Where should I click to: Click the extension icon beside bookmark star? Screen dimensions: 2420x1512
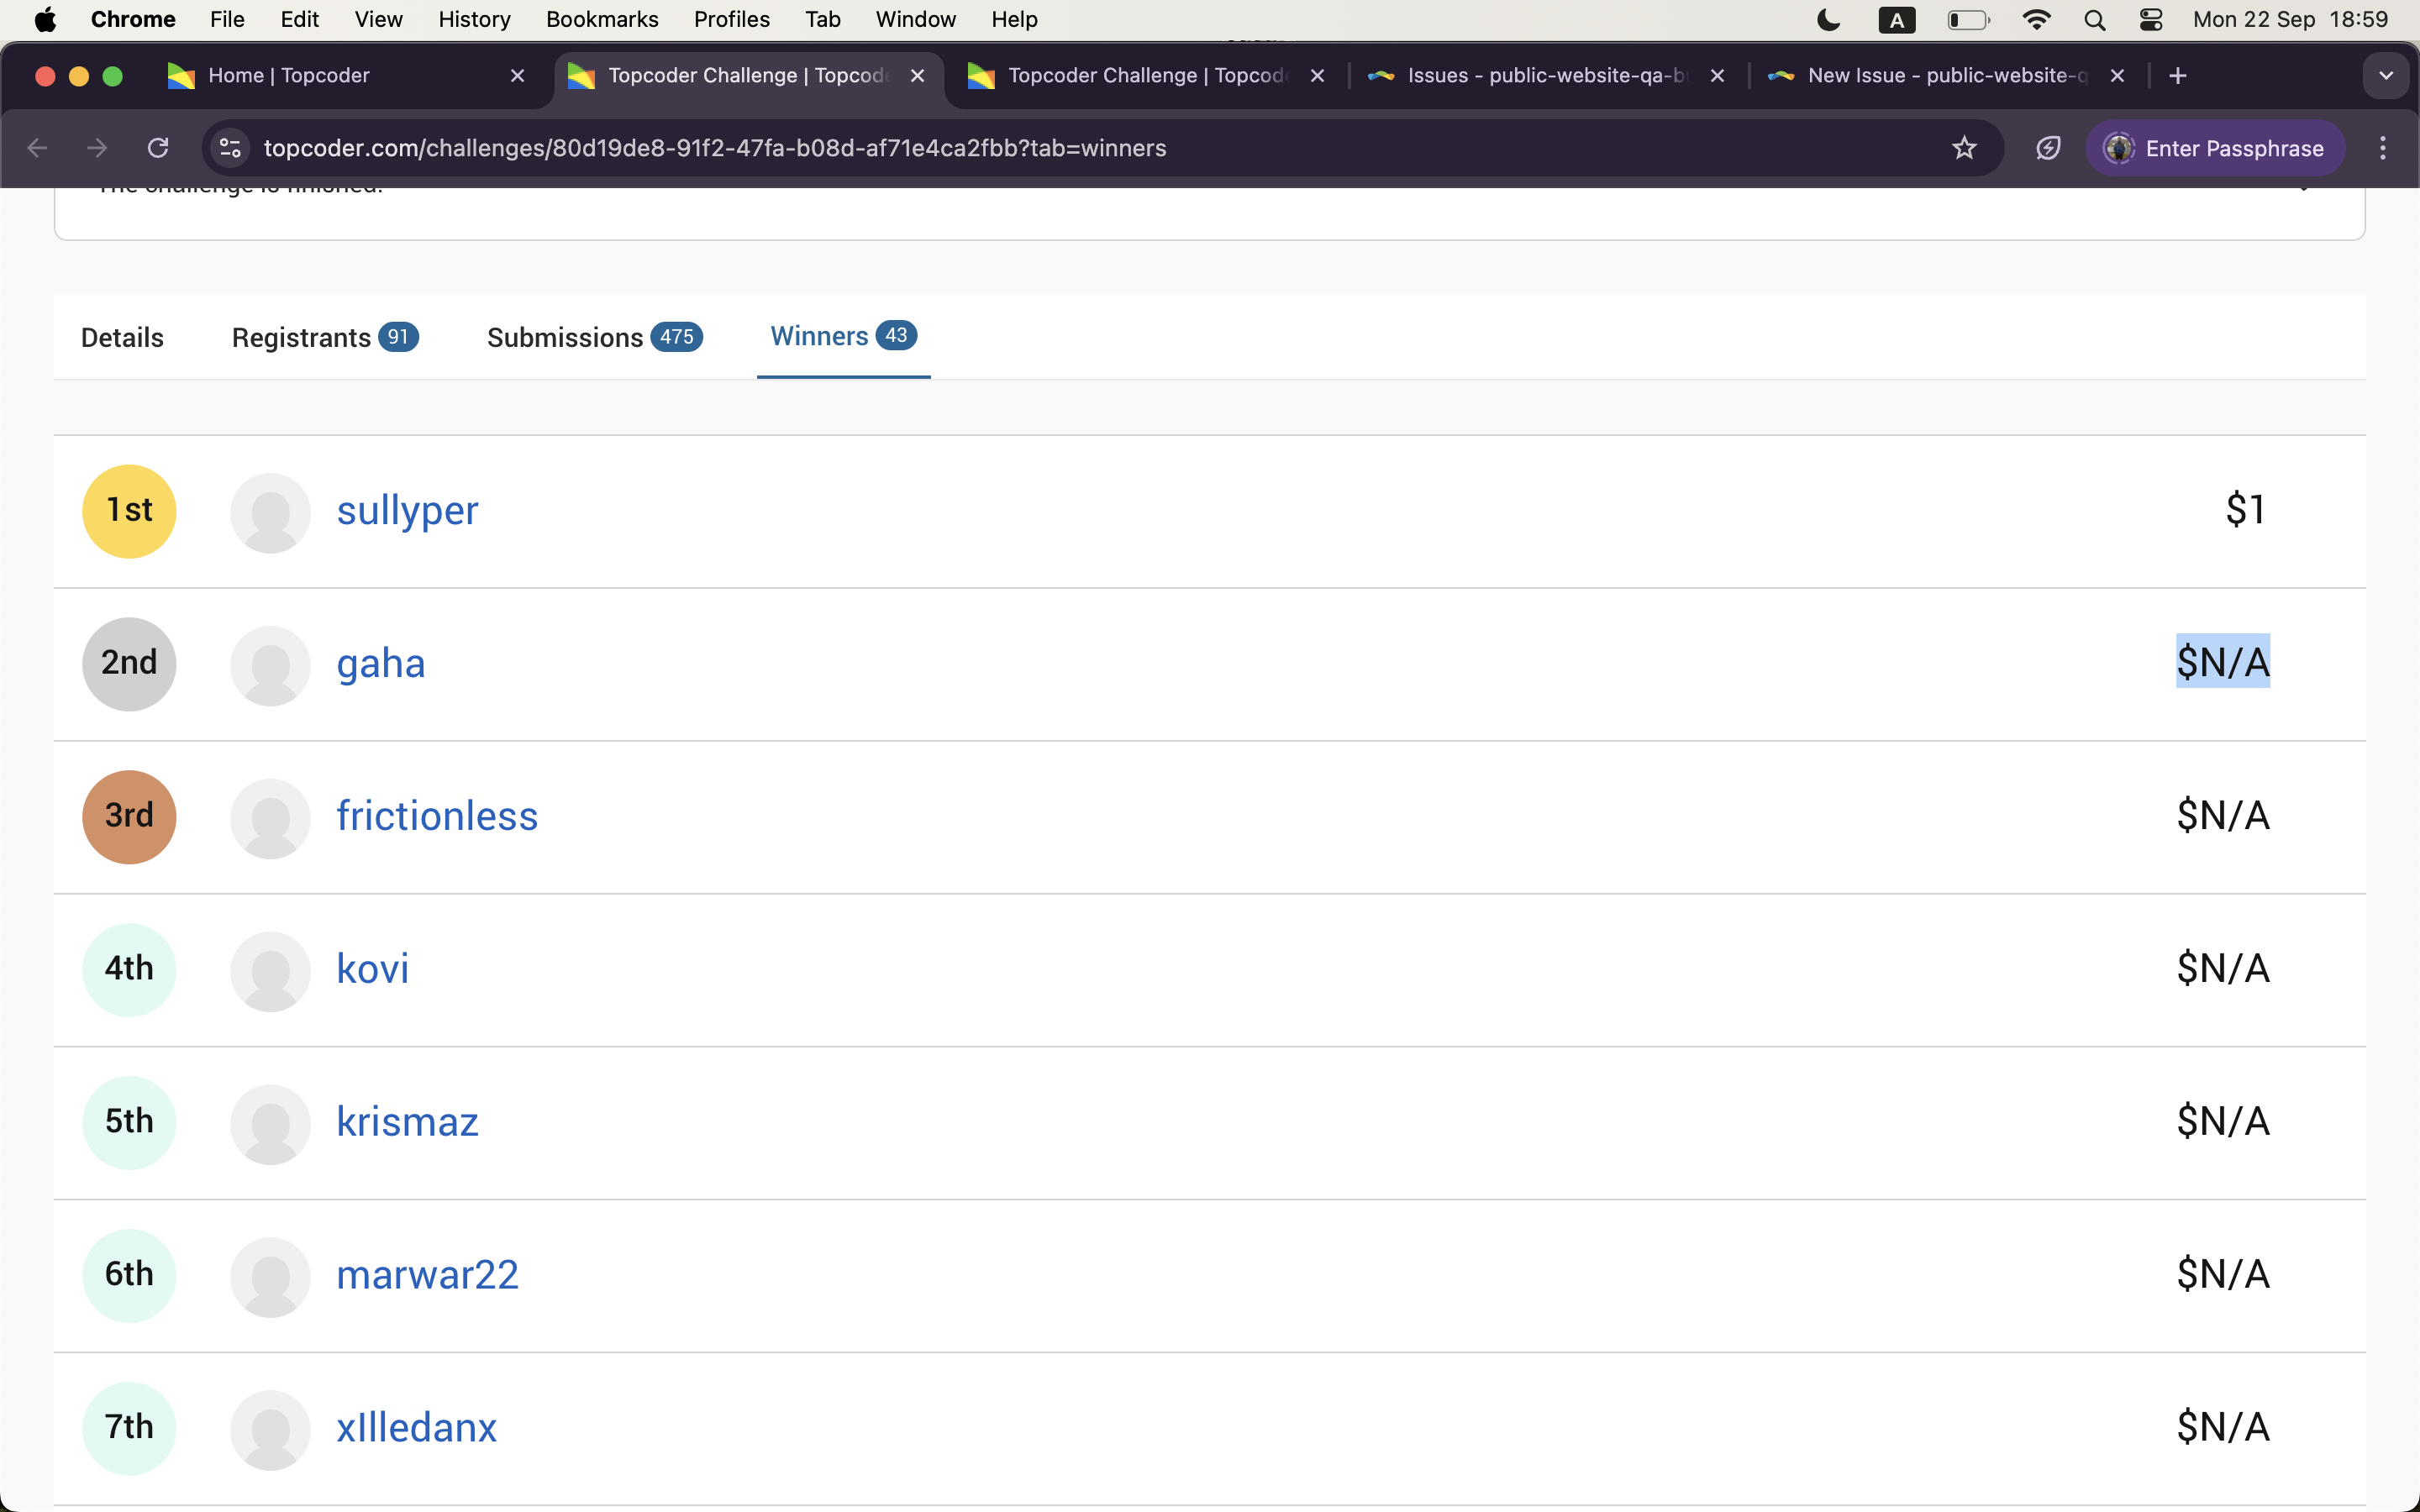(2048, 148)
